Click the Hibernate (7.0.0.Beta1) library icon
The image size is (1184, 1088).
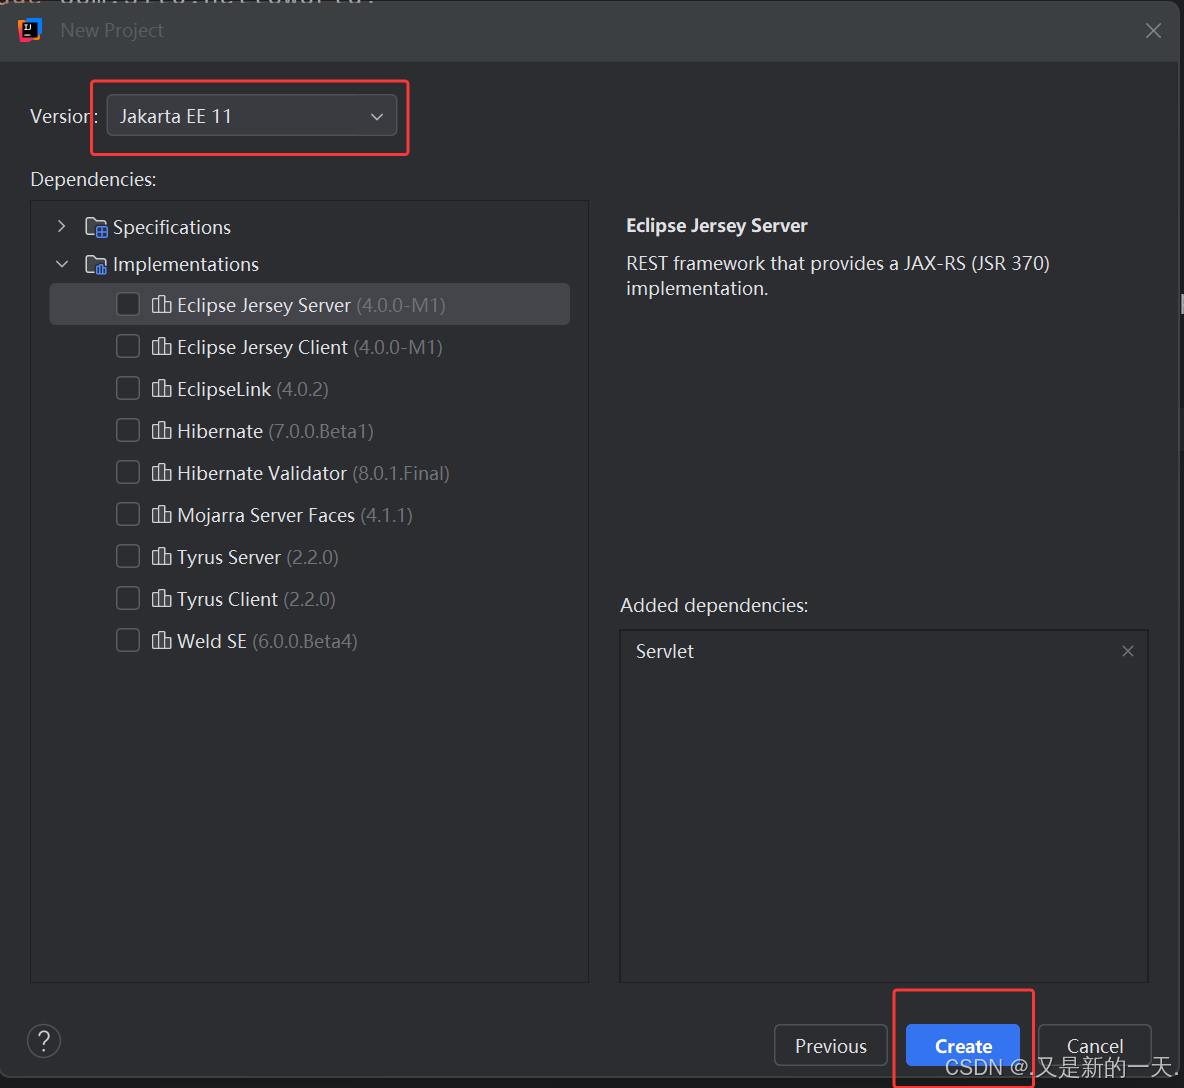tap(162, 430)
